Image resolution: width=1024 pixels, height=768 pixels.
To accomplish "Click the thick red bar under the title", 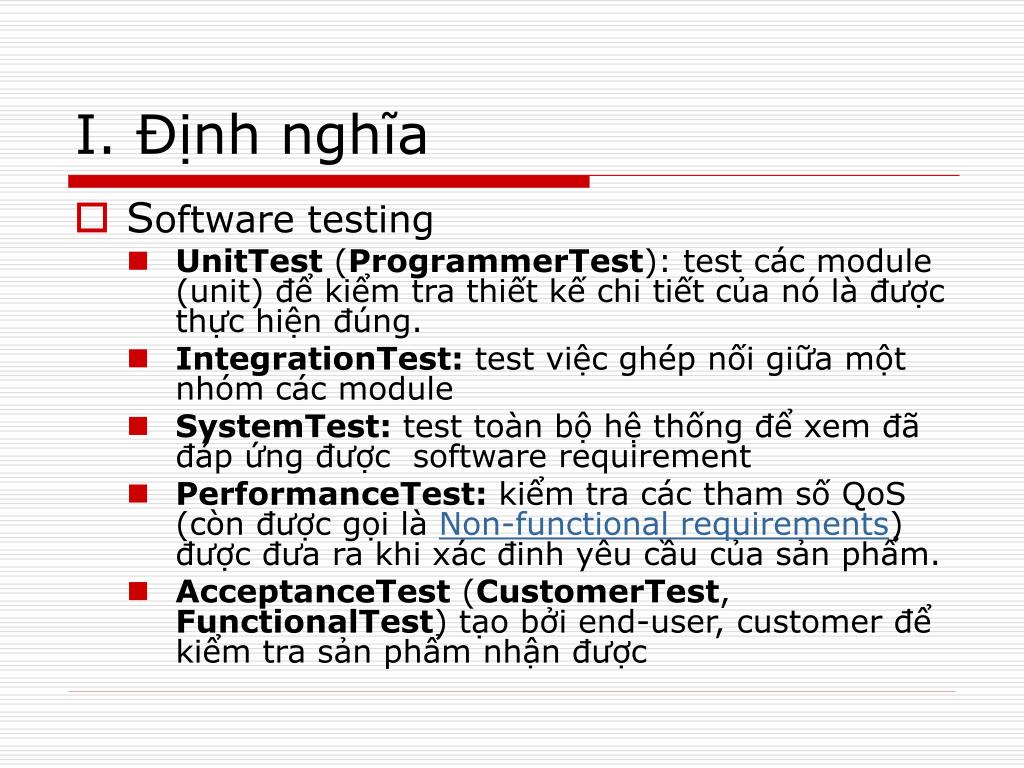I will [328, 182].
